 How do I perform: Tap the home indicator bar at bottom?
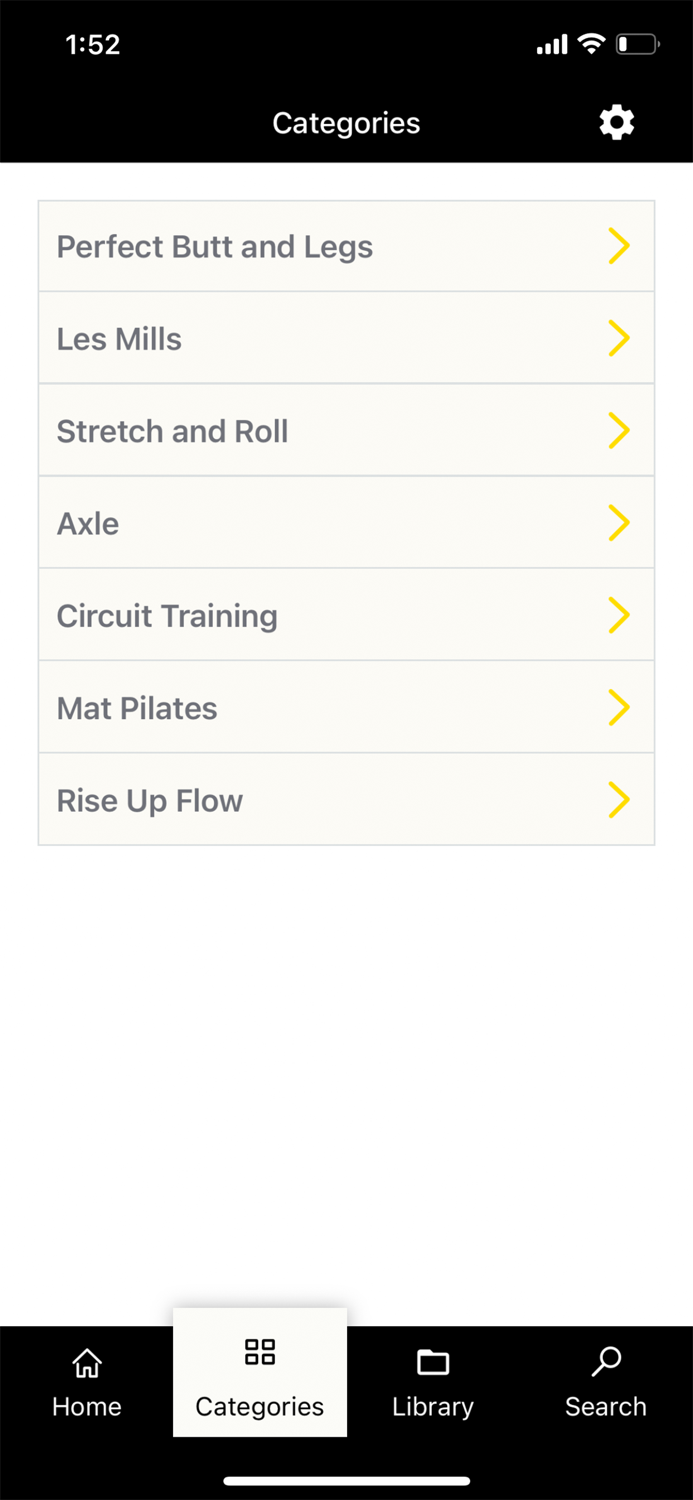click(346, 1481)
